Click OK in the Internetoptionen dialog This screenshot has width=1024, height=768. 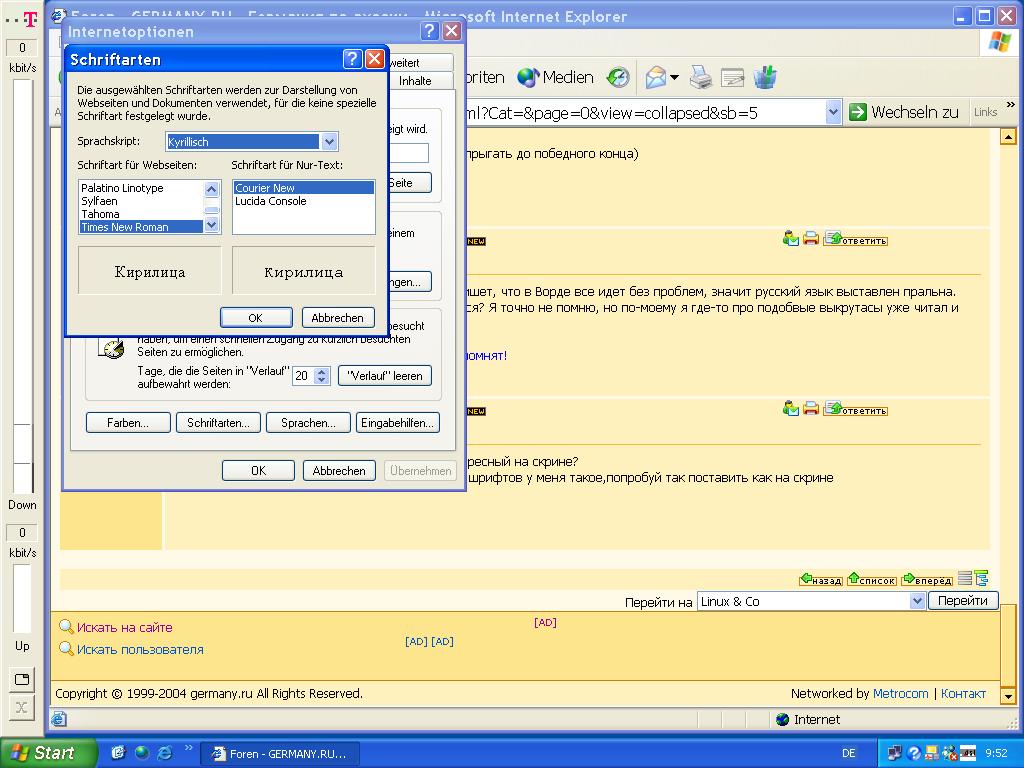pos(259,470)
